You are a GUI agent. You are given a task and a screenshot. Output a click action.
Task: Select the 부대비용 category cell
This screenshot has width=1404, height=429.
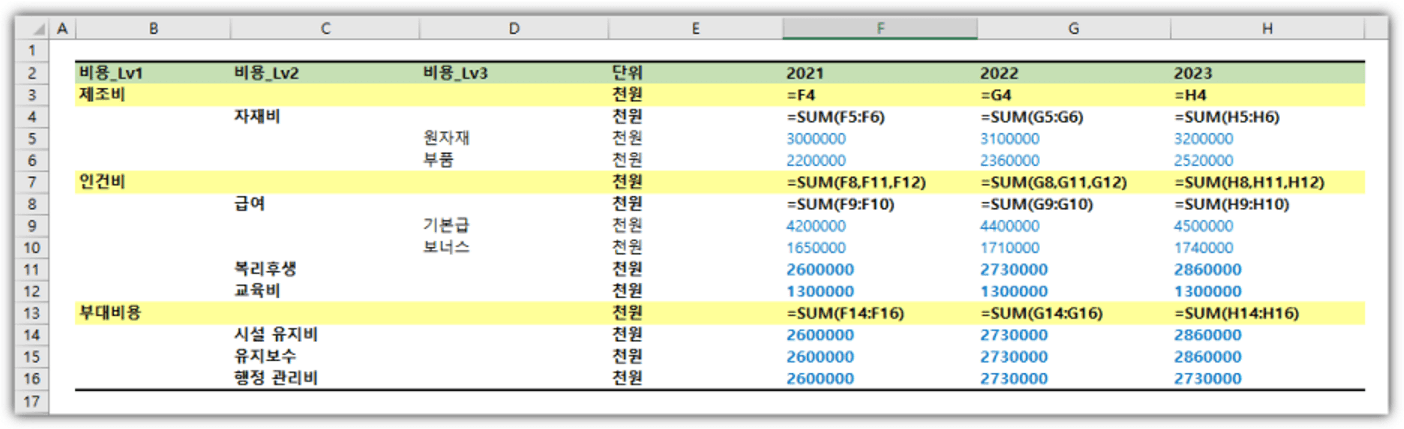tap(153, 312)
